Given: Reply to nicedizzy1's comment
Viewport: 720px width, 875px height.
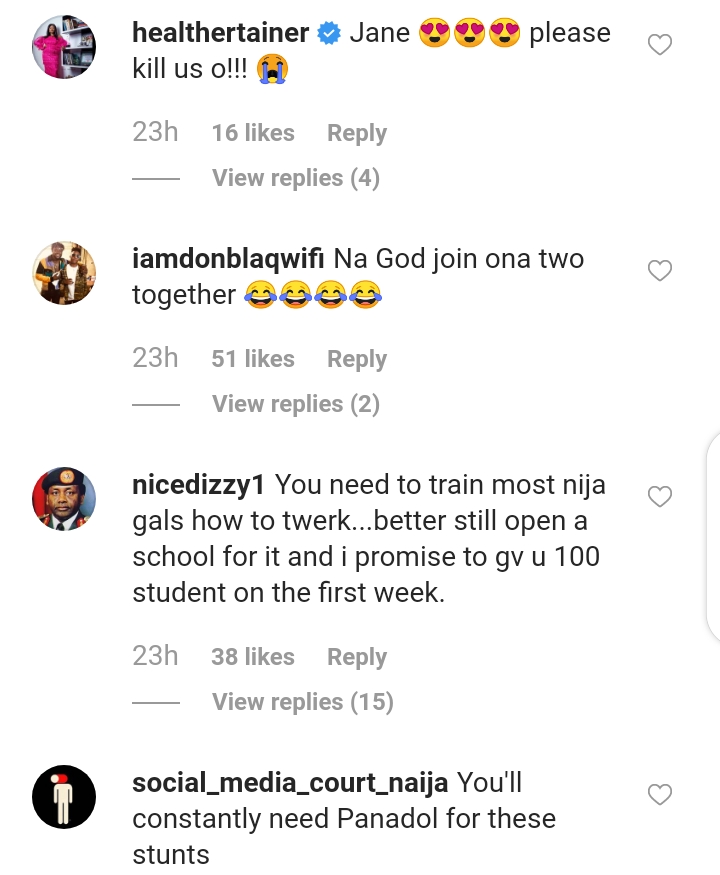Looking at the screenshot, I should coord(357,657).
